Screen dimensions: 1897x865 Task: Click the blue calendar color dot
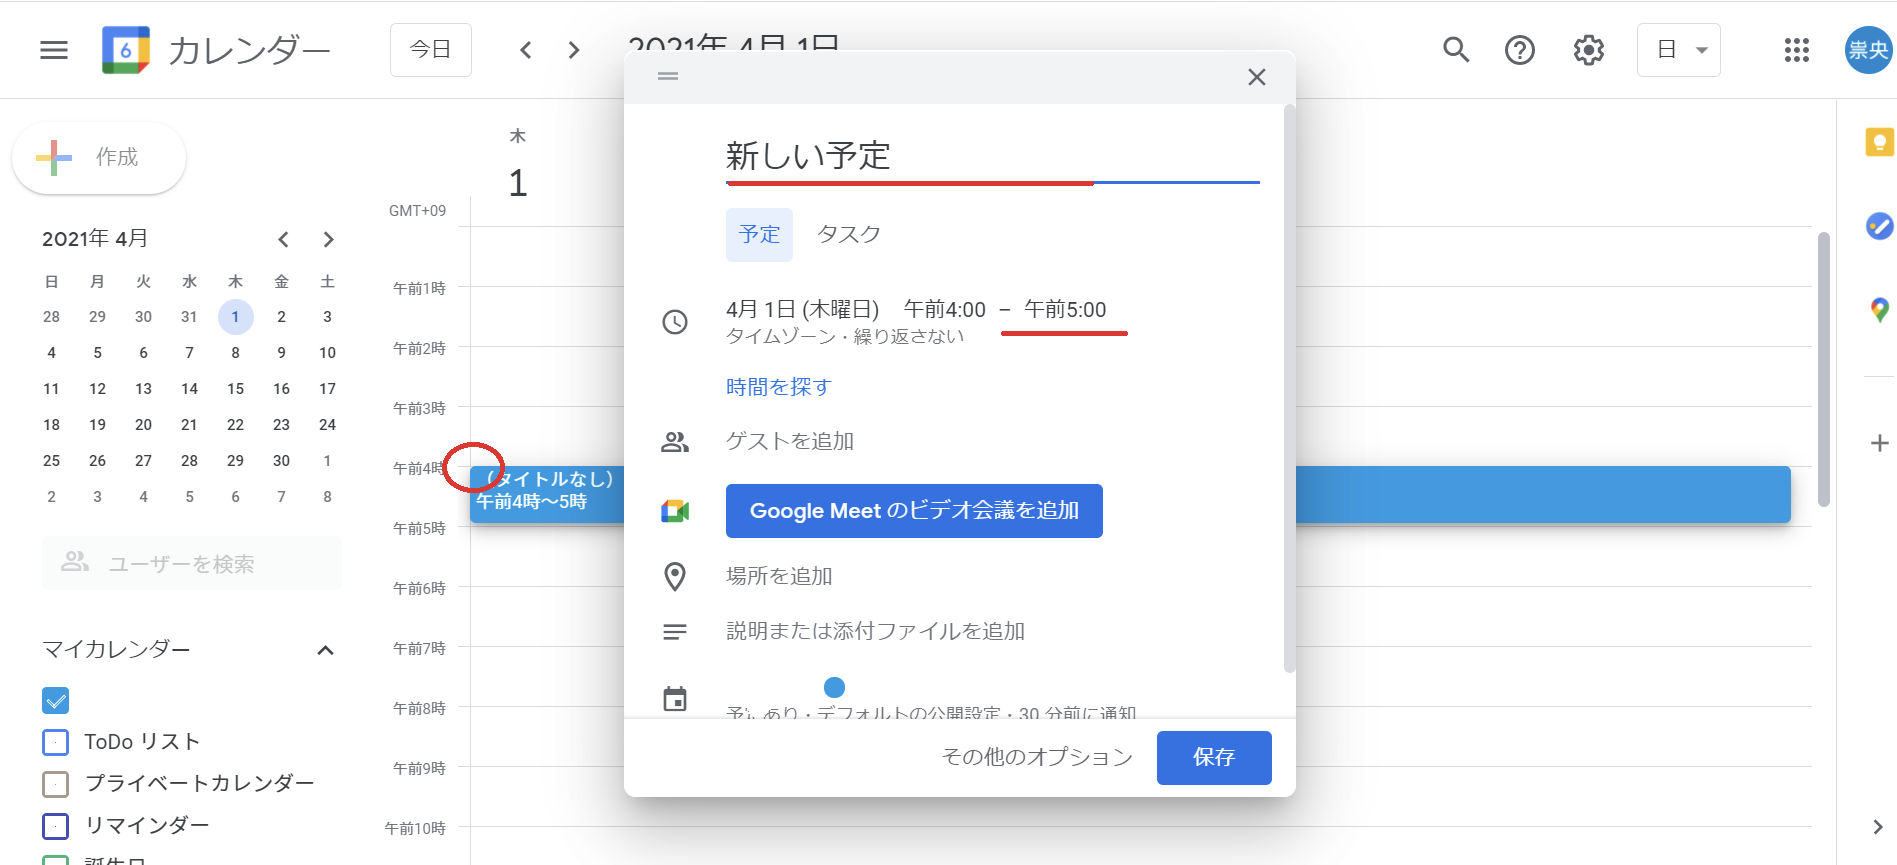pos(834,687)
